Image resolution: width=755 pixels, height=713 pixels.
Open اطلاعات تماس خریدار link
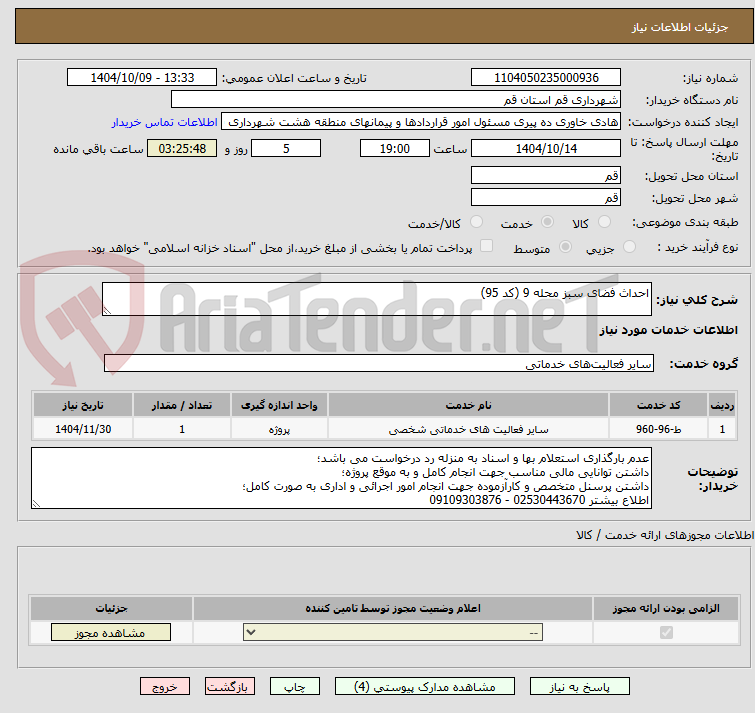tap(165, 122)
